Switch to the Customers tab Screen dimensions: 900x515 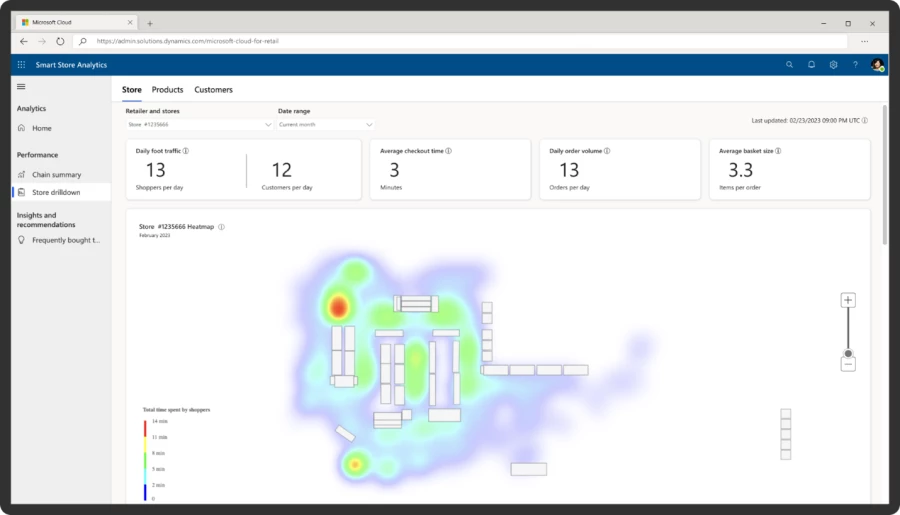tap(213, 90)
